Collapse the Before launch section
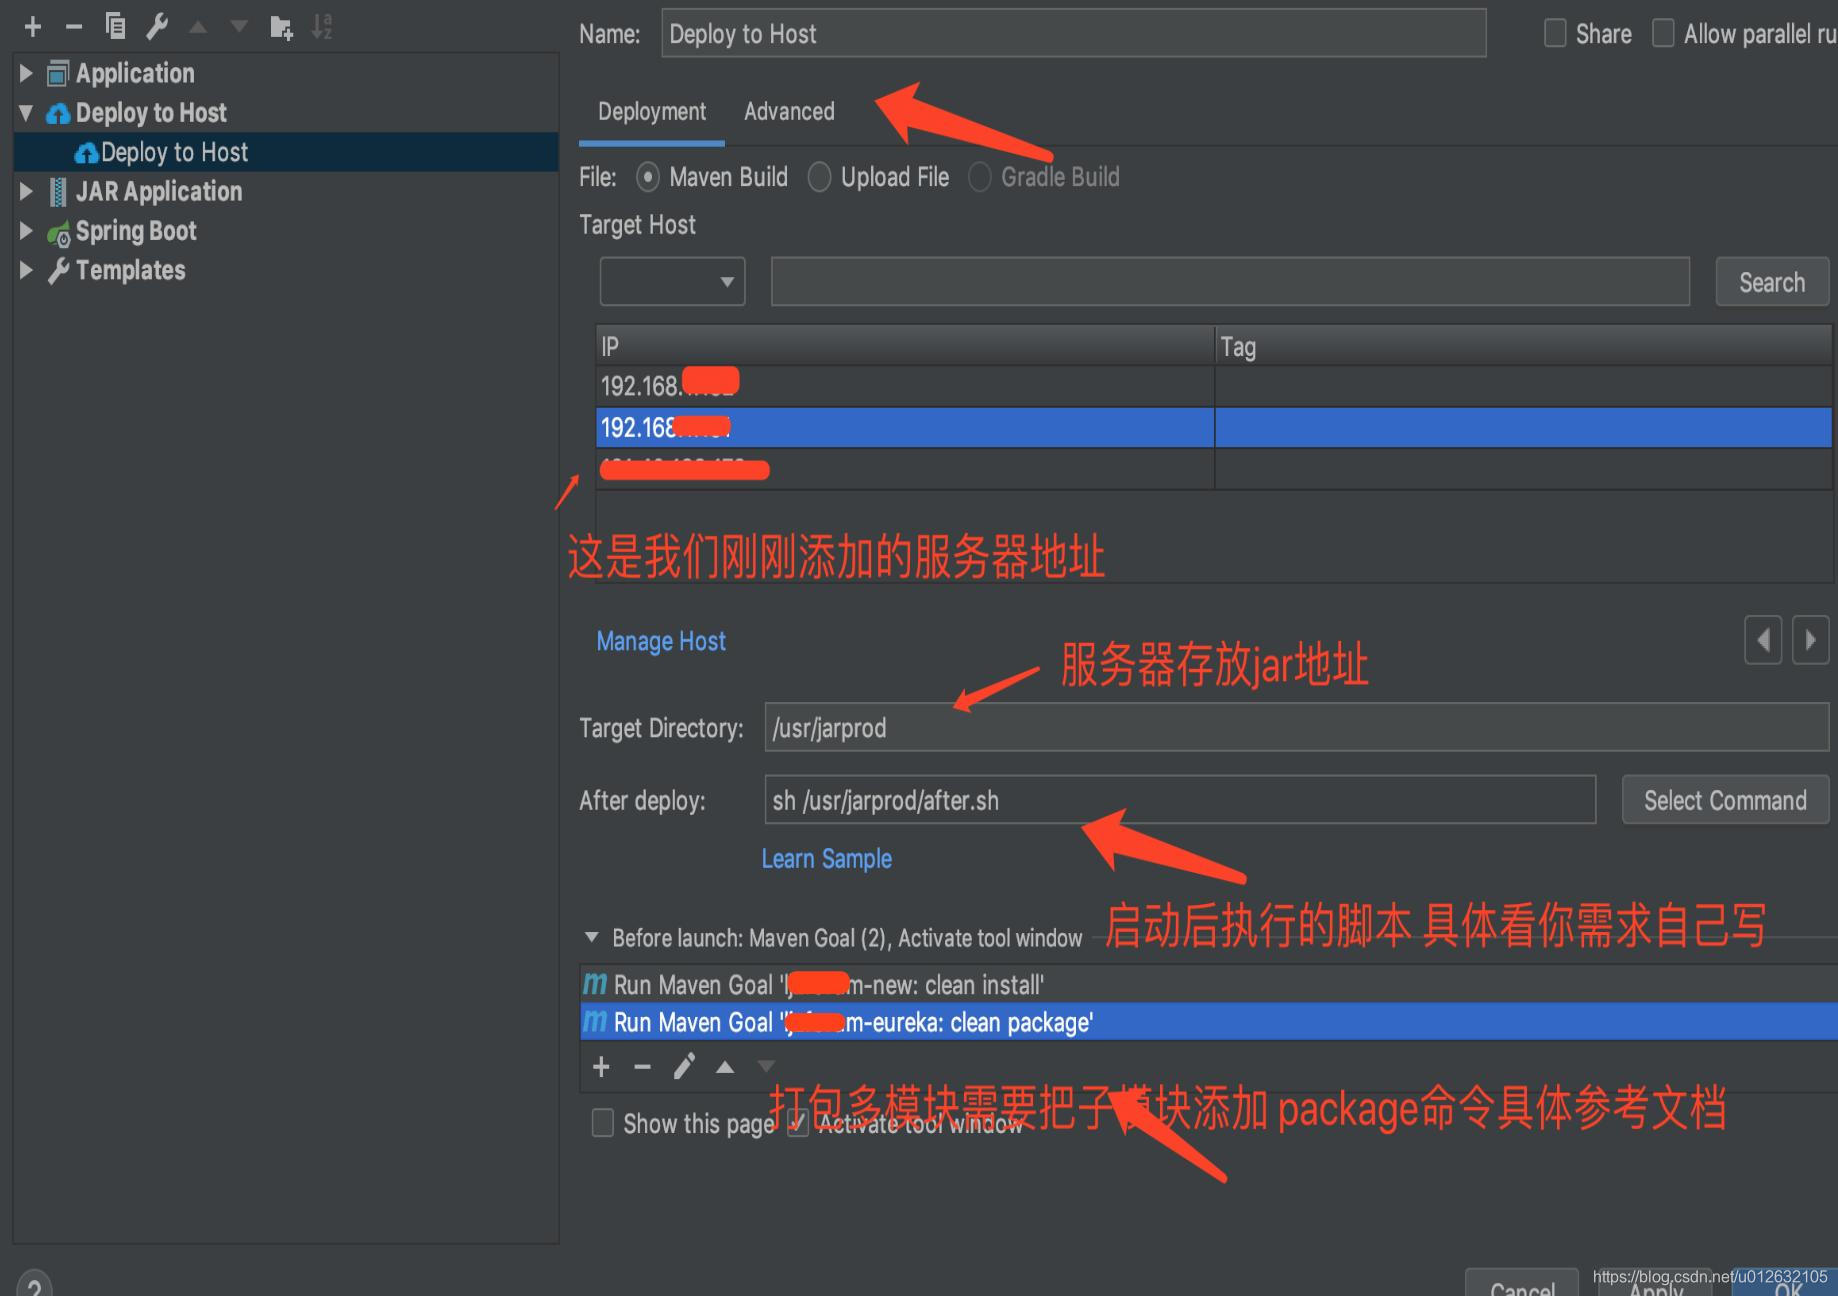The height and width of the screenshot is (1296, 1838). point(592,938)
